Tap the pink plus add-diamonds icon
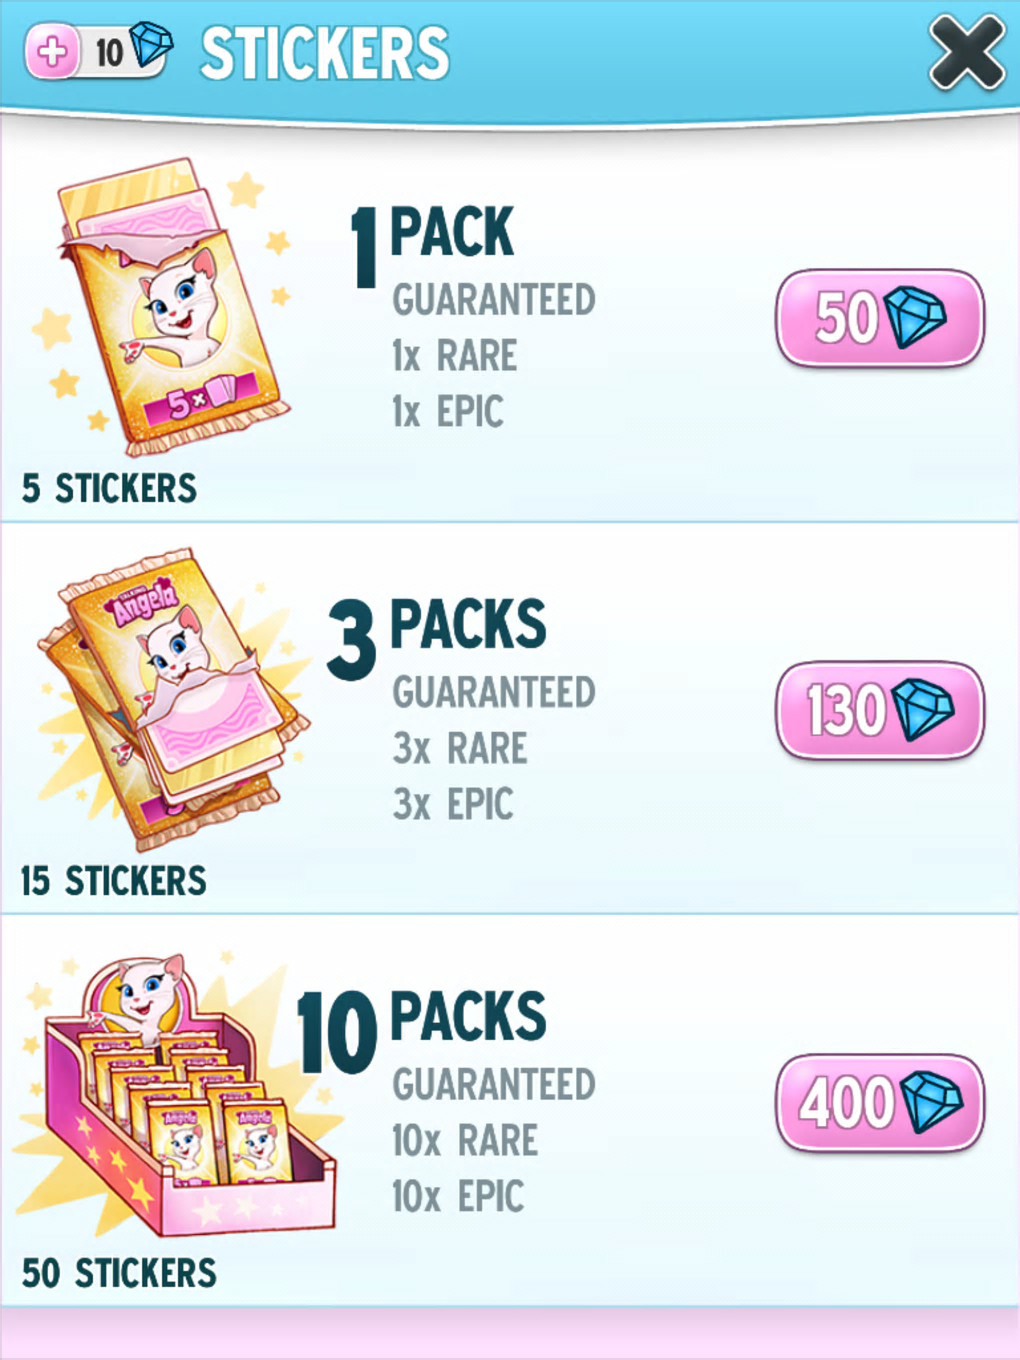The height and width of the screenshot is (1360, 1020). (53, 50)
